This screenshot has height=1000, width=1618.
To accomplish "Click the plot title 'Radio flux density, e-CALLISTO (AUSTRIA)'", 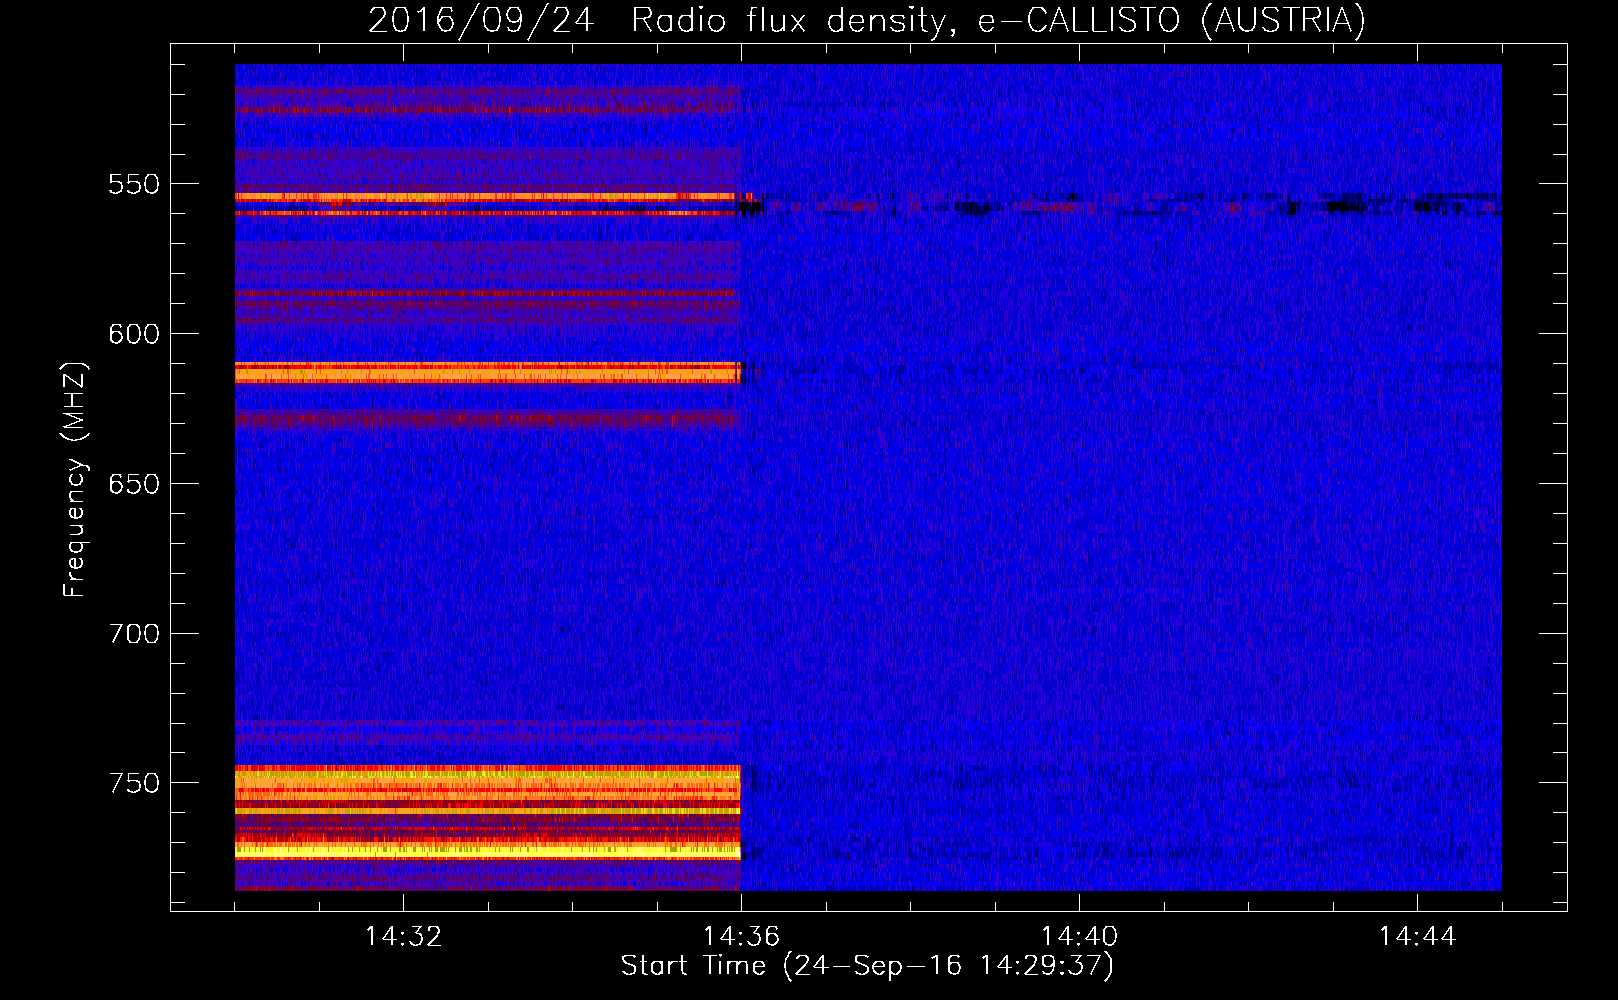I will pyautogui.click(x=998, y=20).
